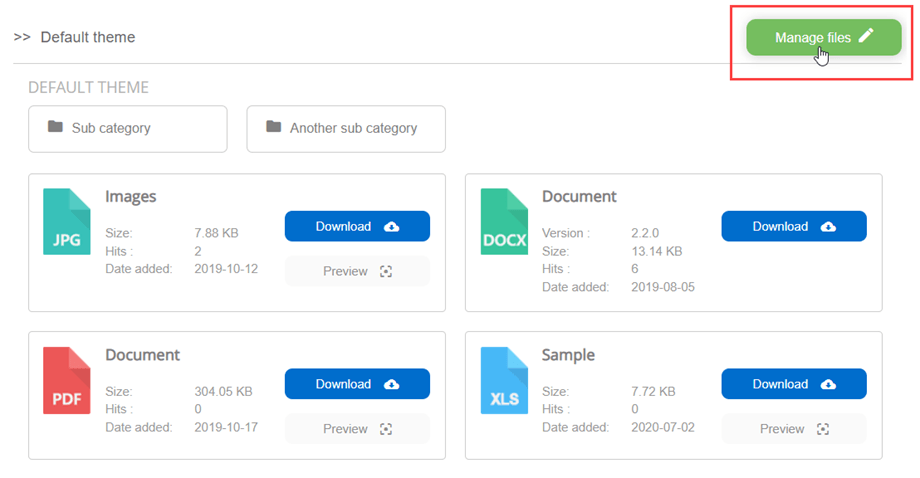Click the Default theme breadcrumb
920x478 pixels.
point(88,37)
